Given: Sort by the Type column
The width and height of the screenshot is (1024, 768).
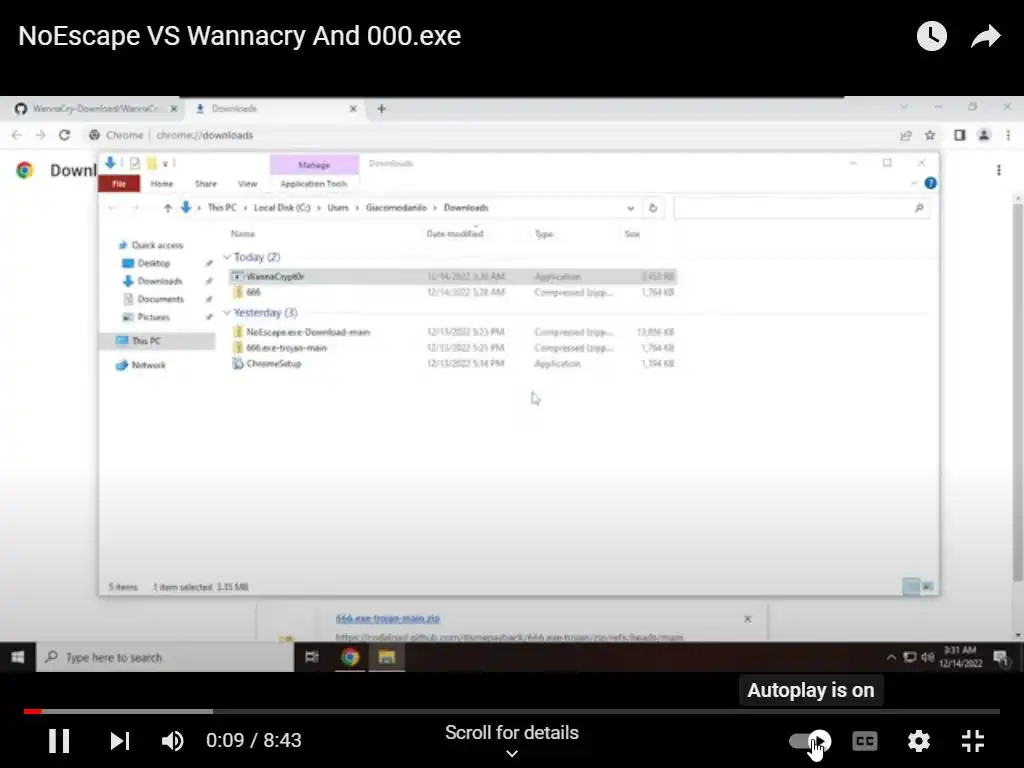Looking at the screenshot, I should click(544, 234).
